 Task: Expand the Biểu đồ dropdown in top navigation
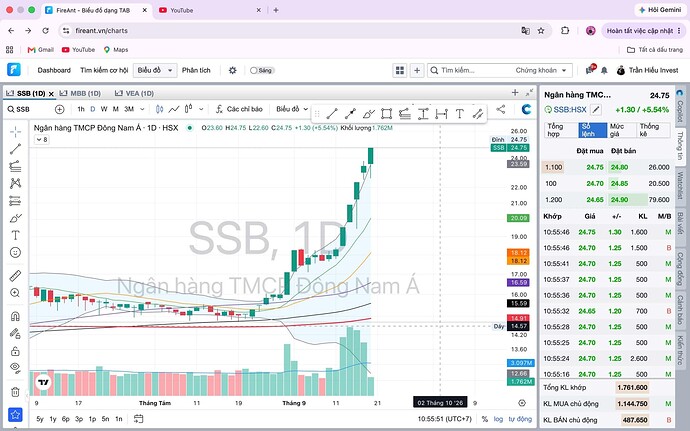pyautogui.click(x=155, y=70)
